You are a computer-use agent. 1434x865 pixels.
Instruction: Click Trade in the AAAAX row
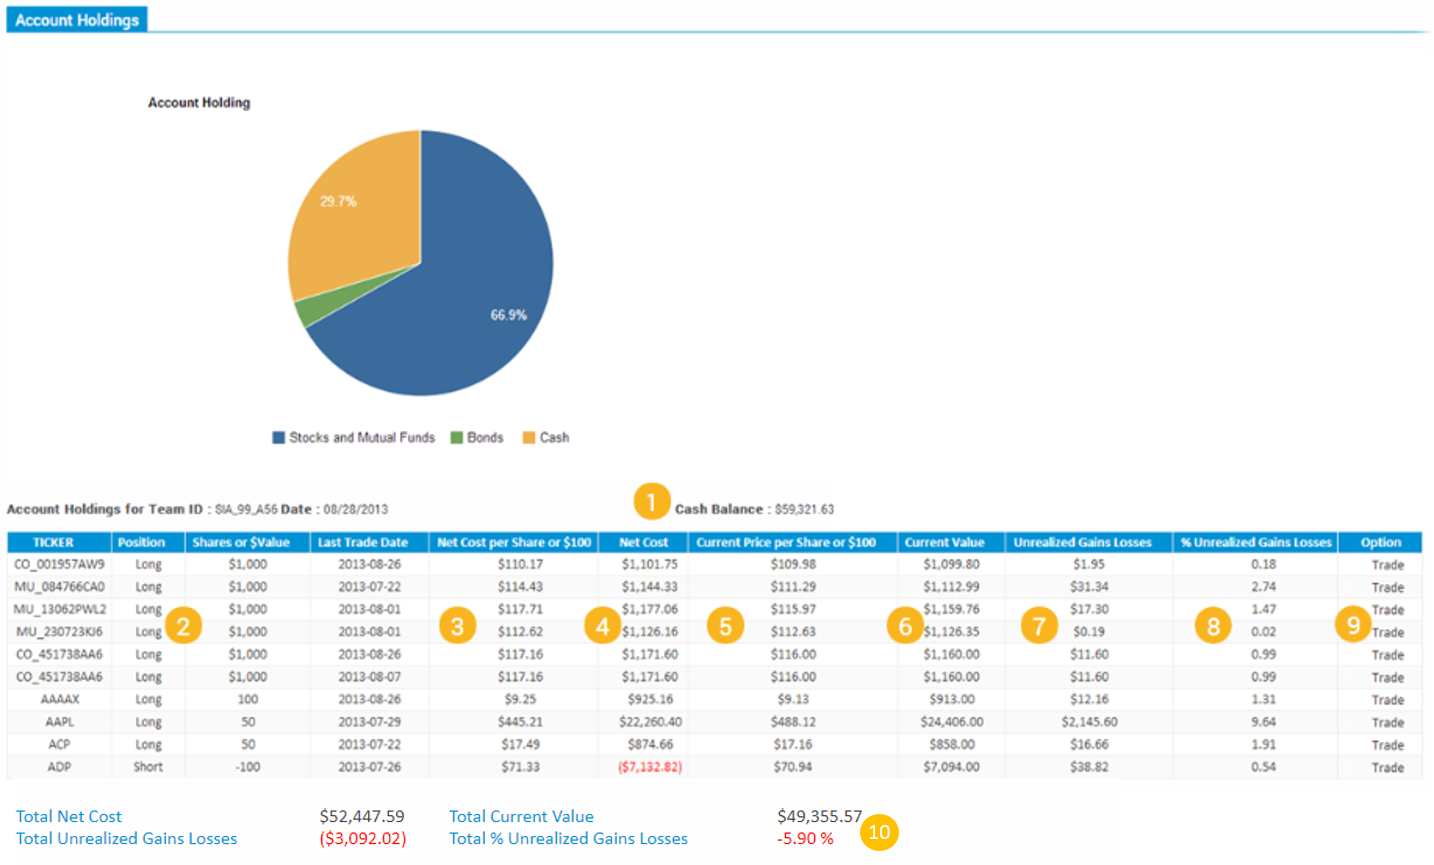click(1388, 700)
